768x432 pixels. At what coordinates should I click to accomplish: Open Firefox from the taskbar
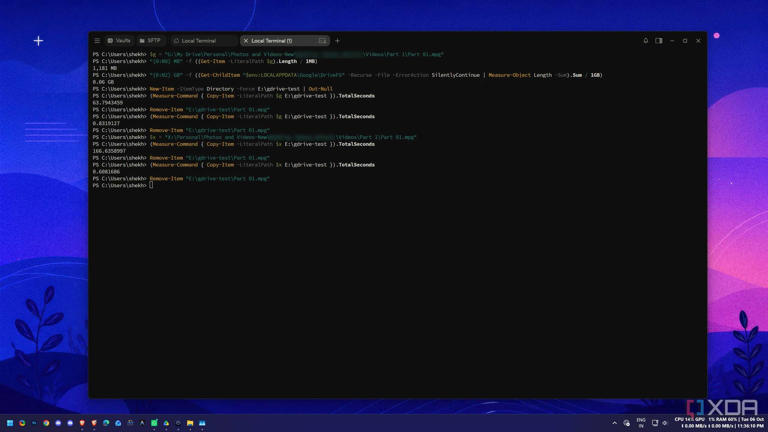click(x=22, y=423)
